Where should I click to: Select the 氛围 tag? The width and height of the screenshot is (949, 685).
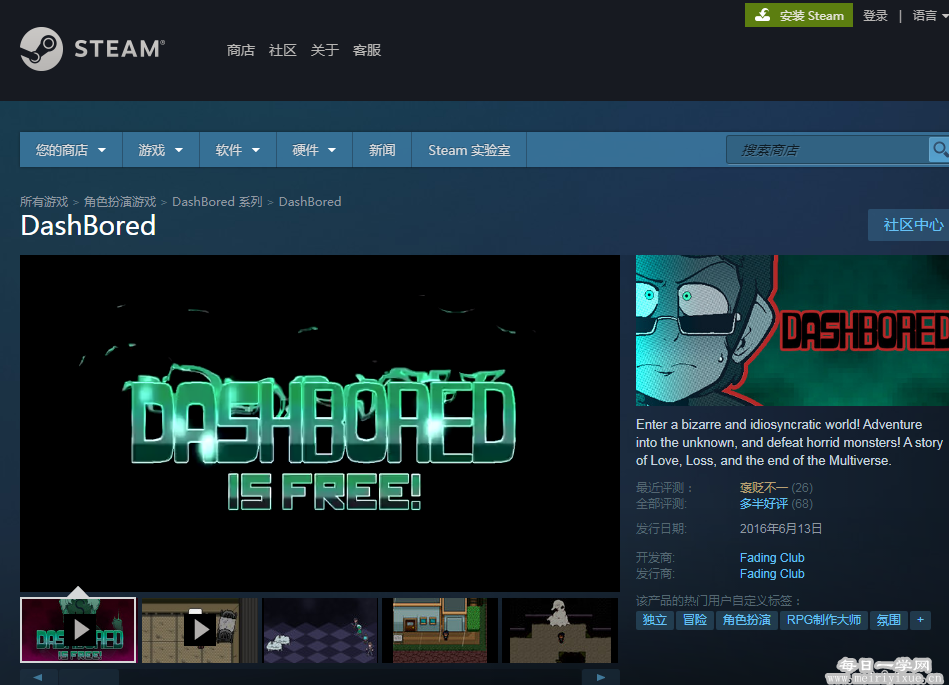[888, 620]
